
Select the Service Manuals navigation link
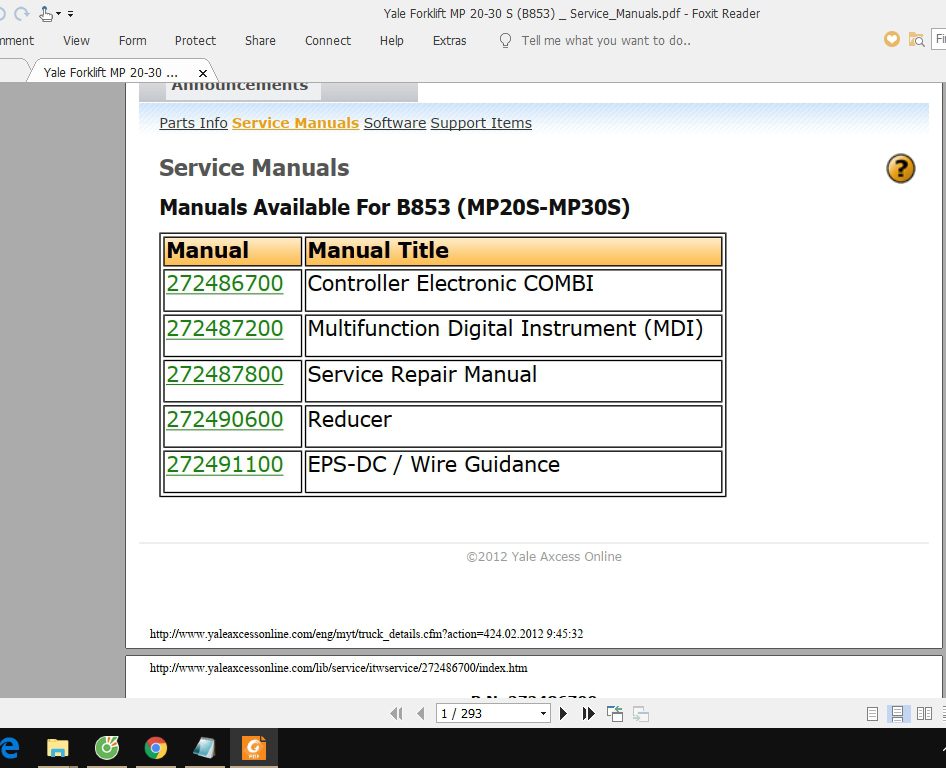[x=295, y=122]
